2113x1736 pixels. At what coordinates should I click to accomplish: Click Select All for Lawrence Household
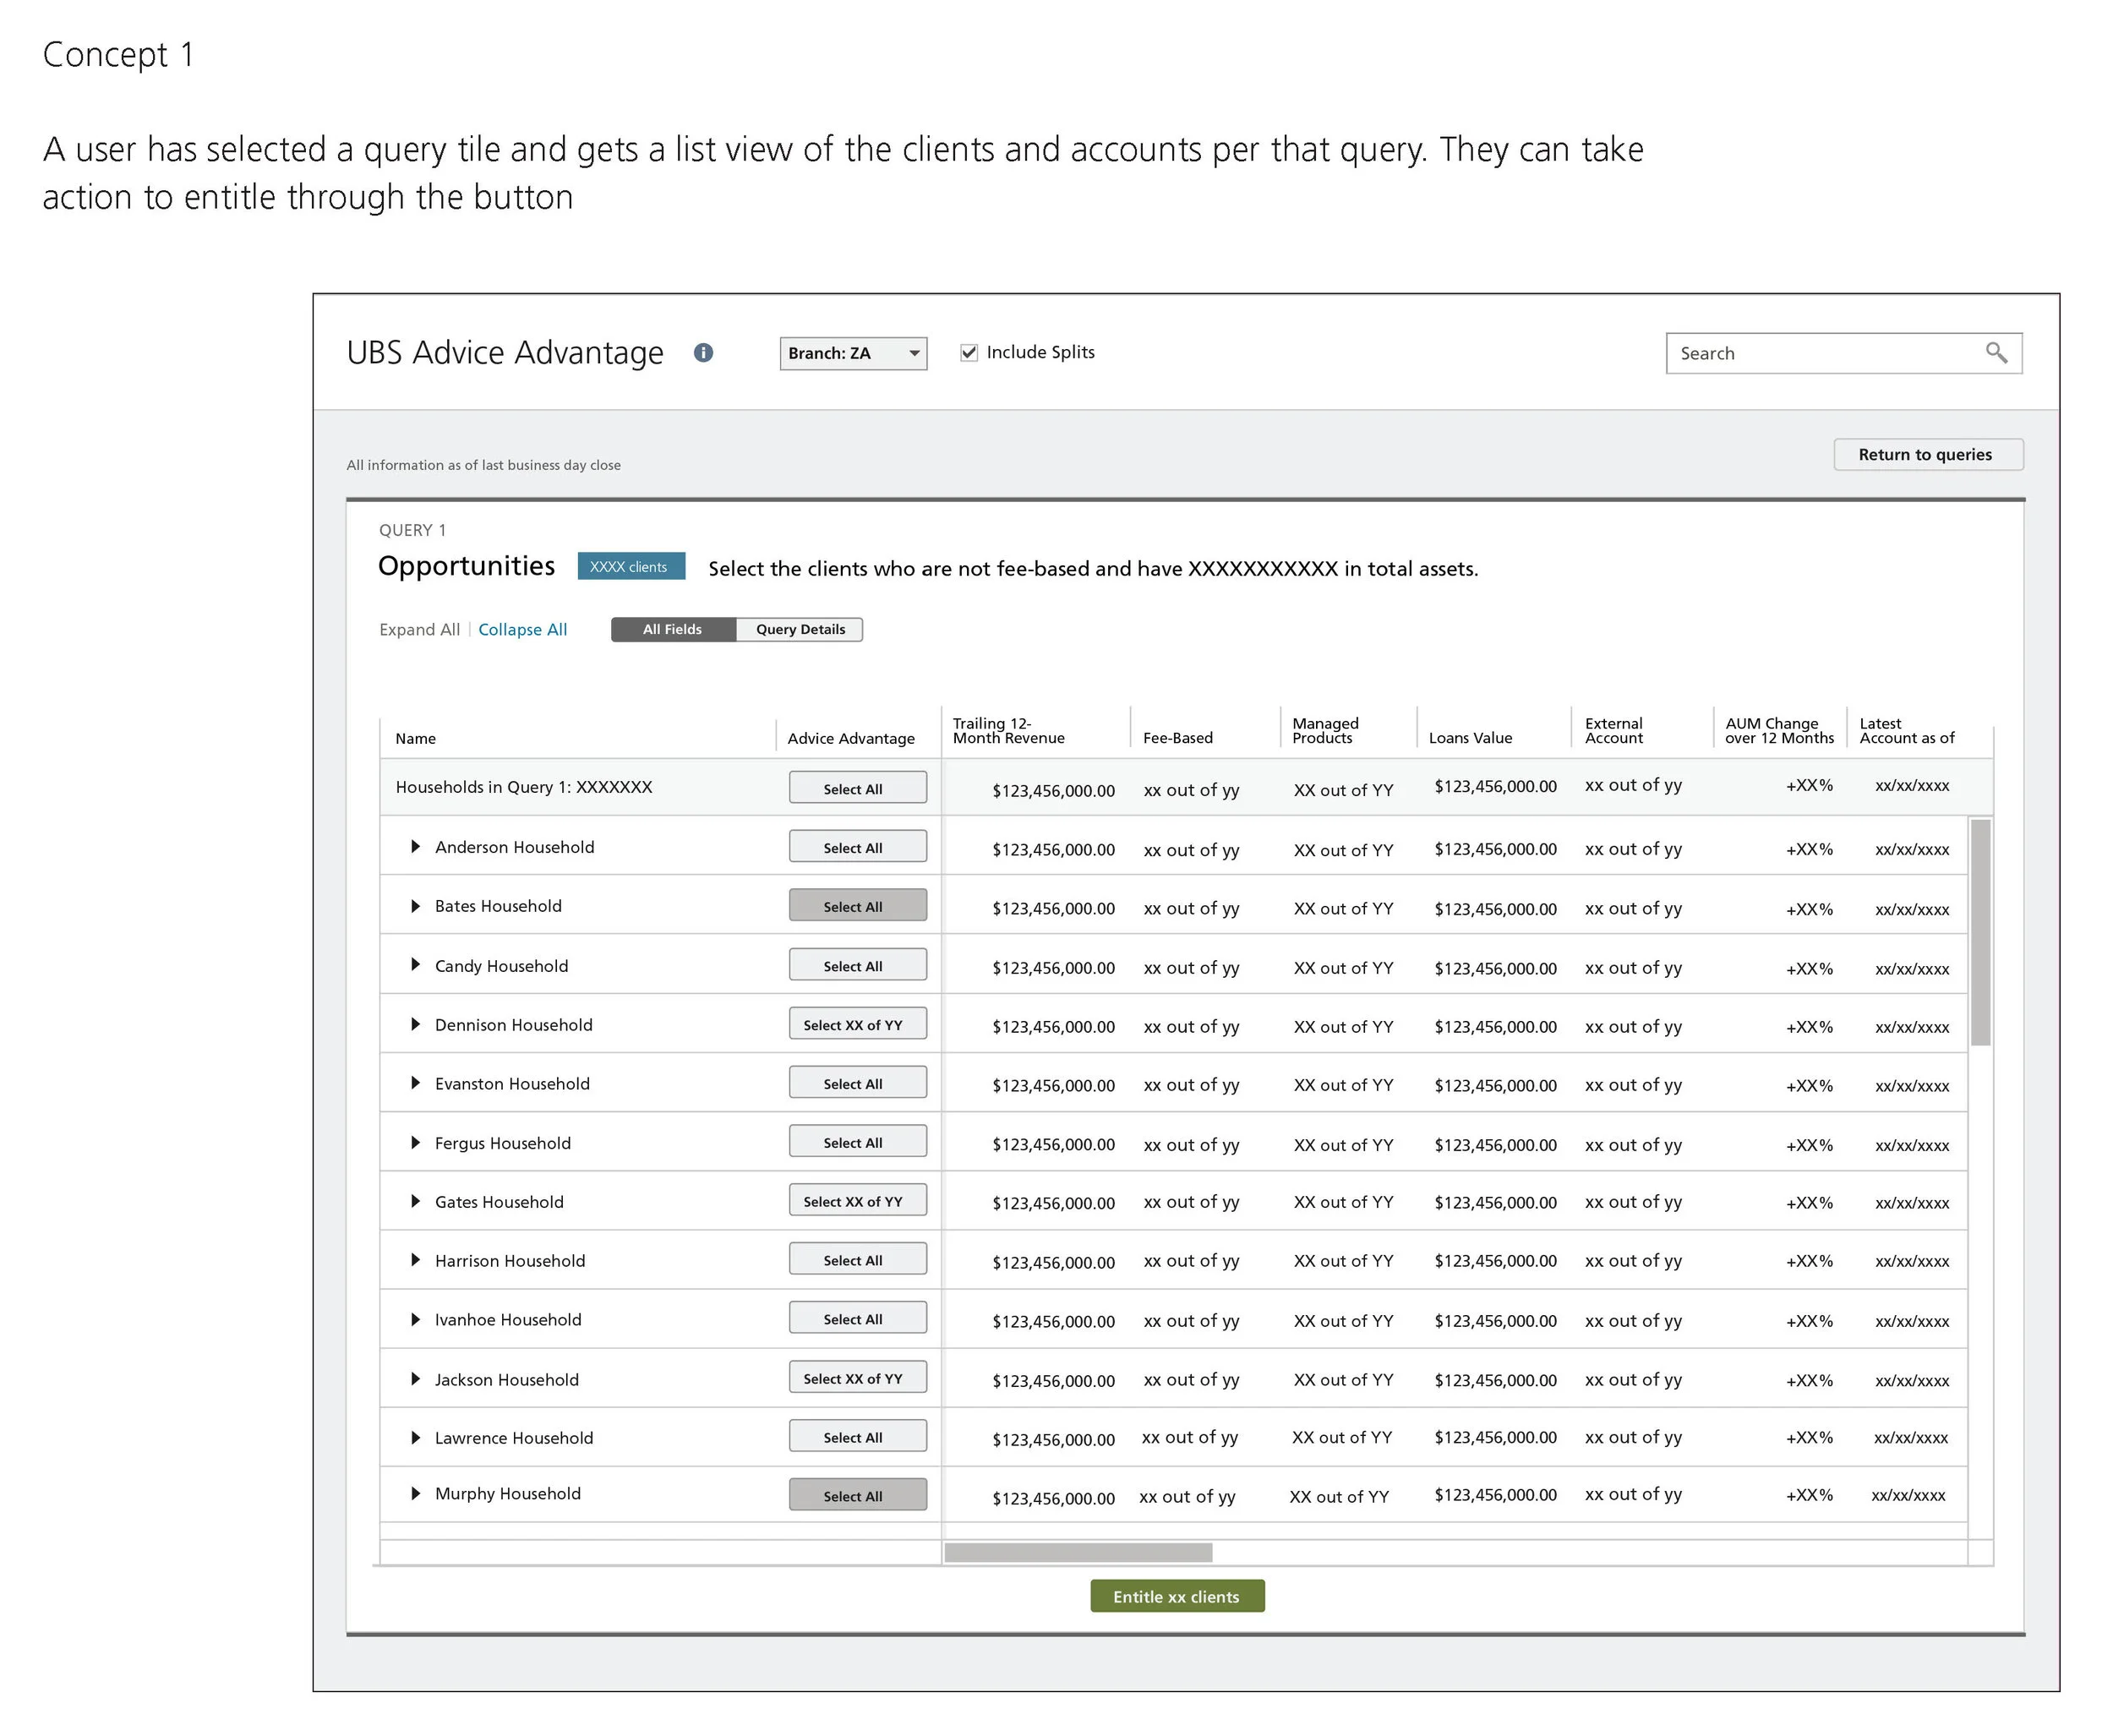pyautogui.click(x=857, y=1437)
